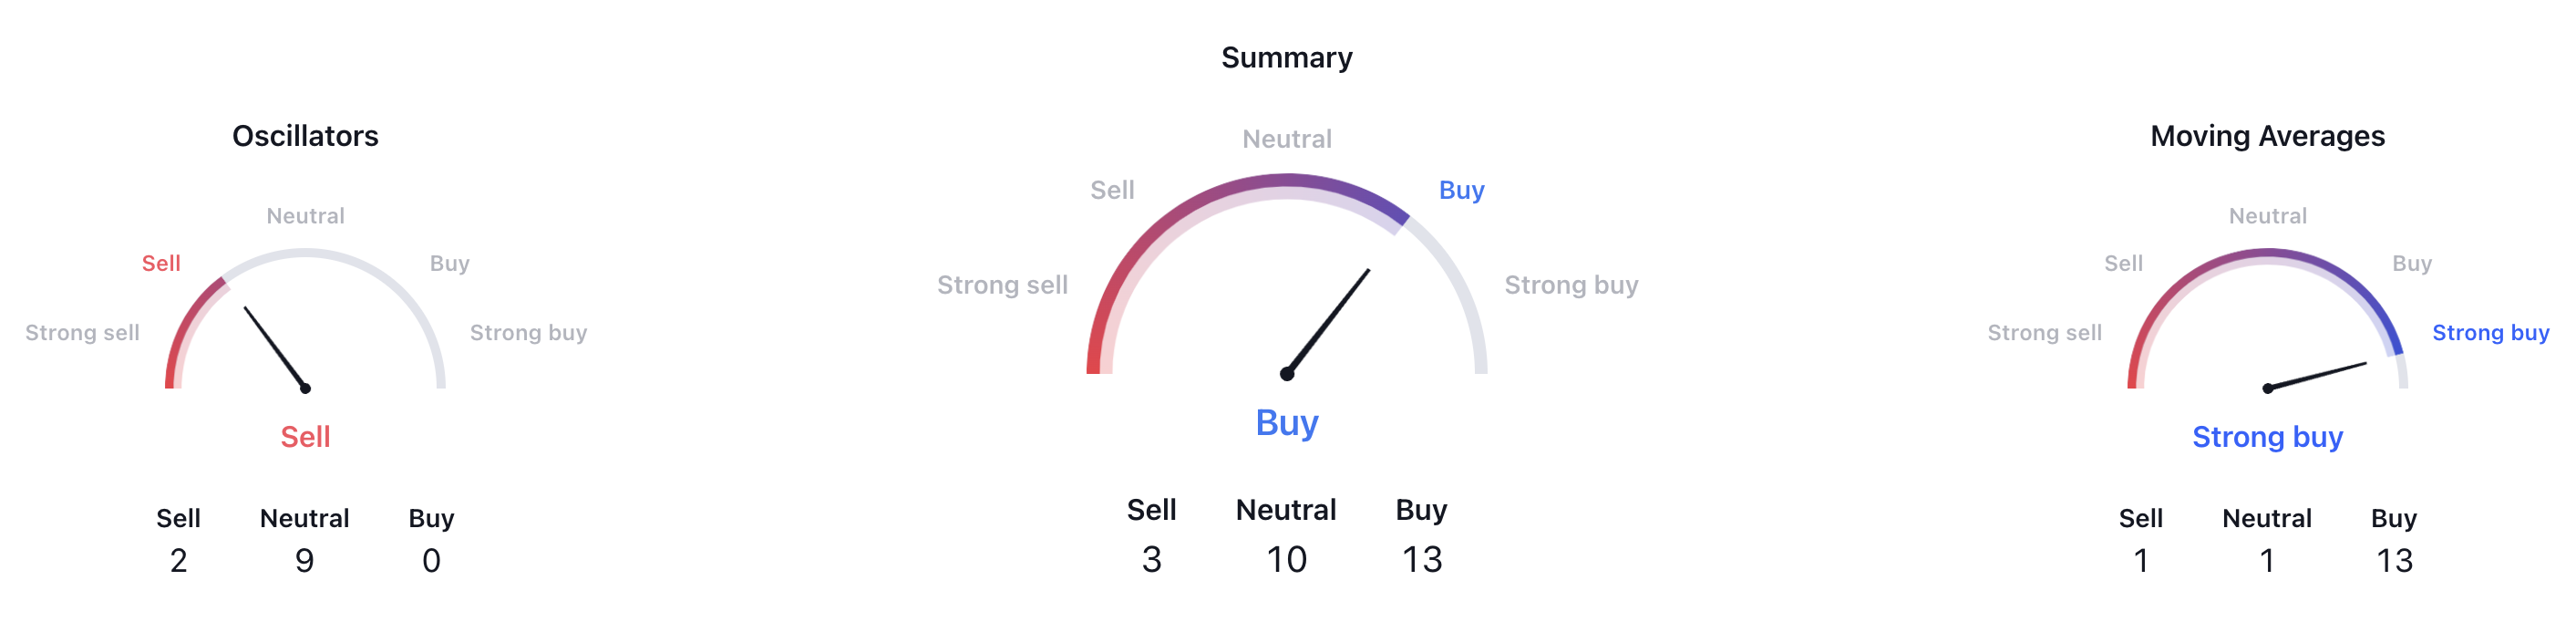
Task: Click the Summary Sell count of 3
Action: click(1151, 559)
